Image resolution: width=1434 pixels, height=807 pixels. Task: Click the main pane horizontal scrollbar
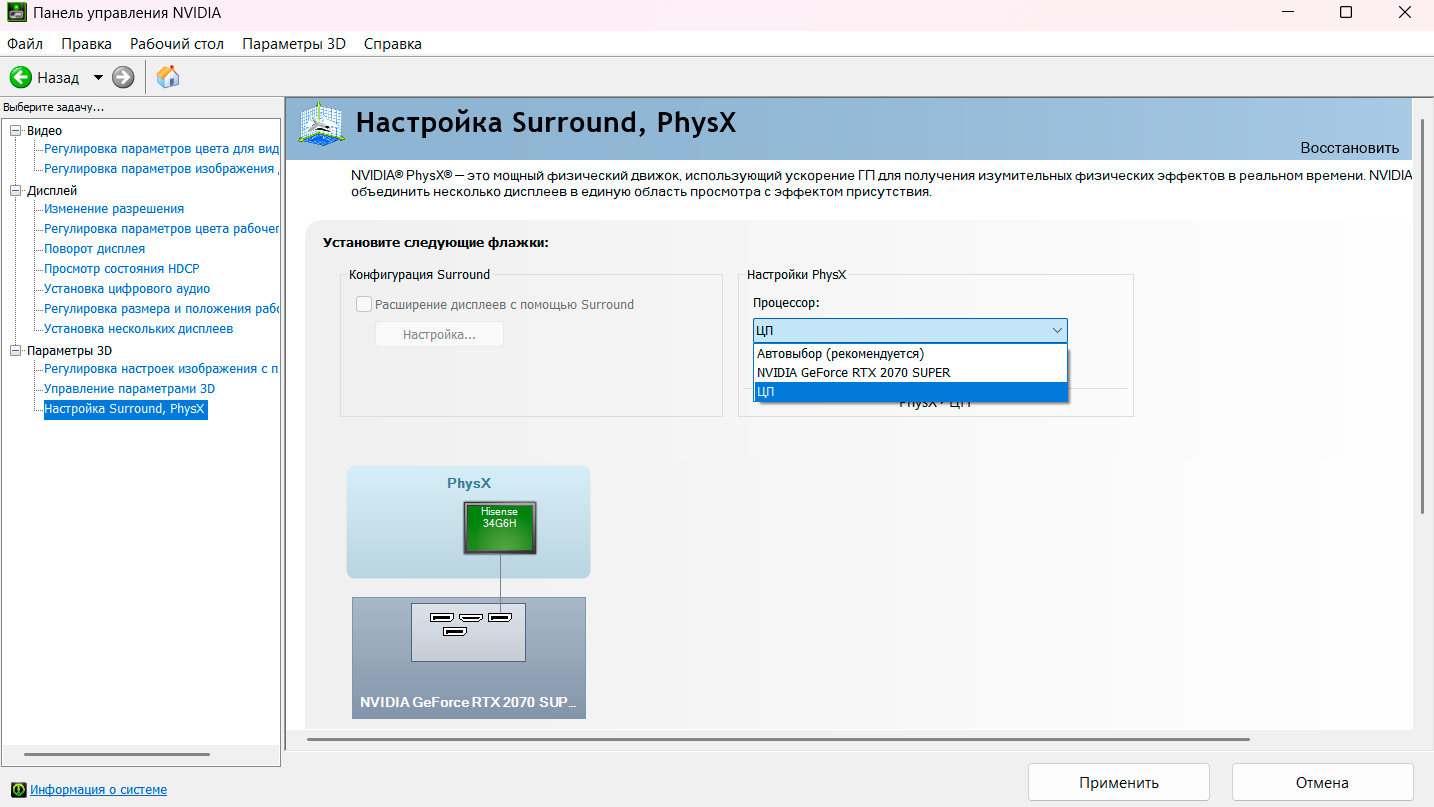778,740
